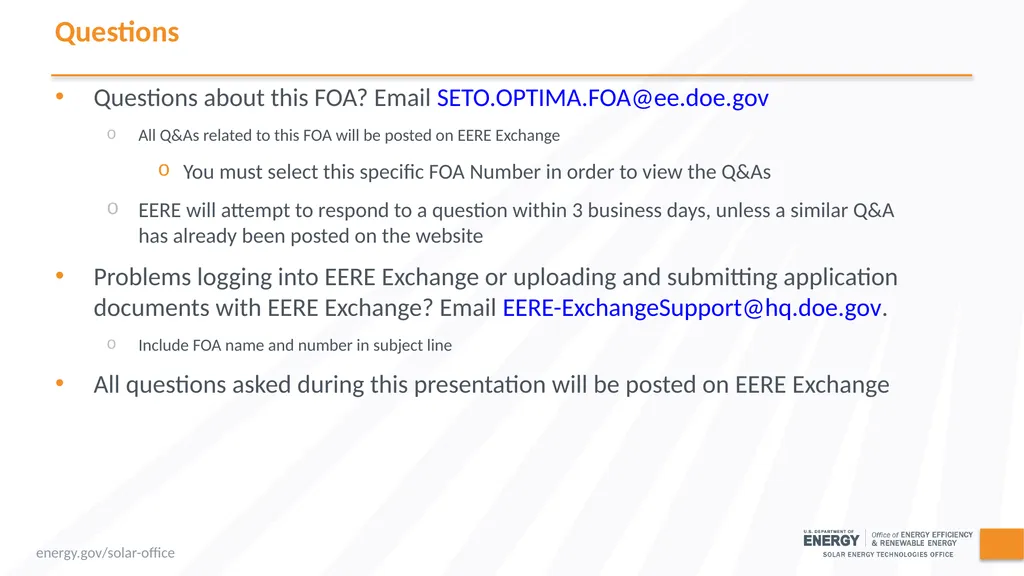
Task: Click the orange sub-bullet before 'You must select'
Action: pos(164,171)
